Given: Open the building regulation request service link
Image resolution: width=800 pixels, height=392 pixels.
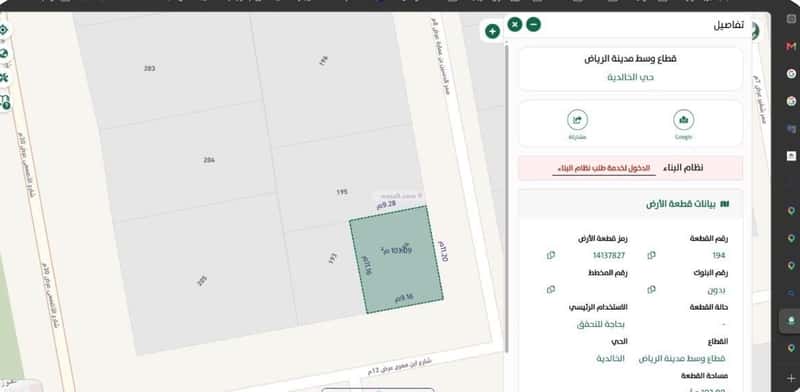Looking at the screenshot, I should (604, 168).
